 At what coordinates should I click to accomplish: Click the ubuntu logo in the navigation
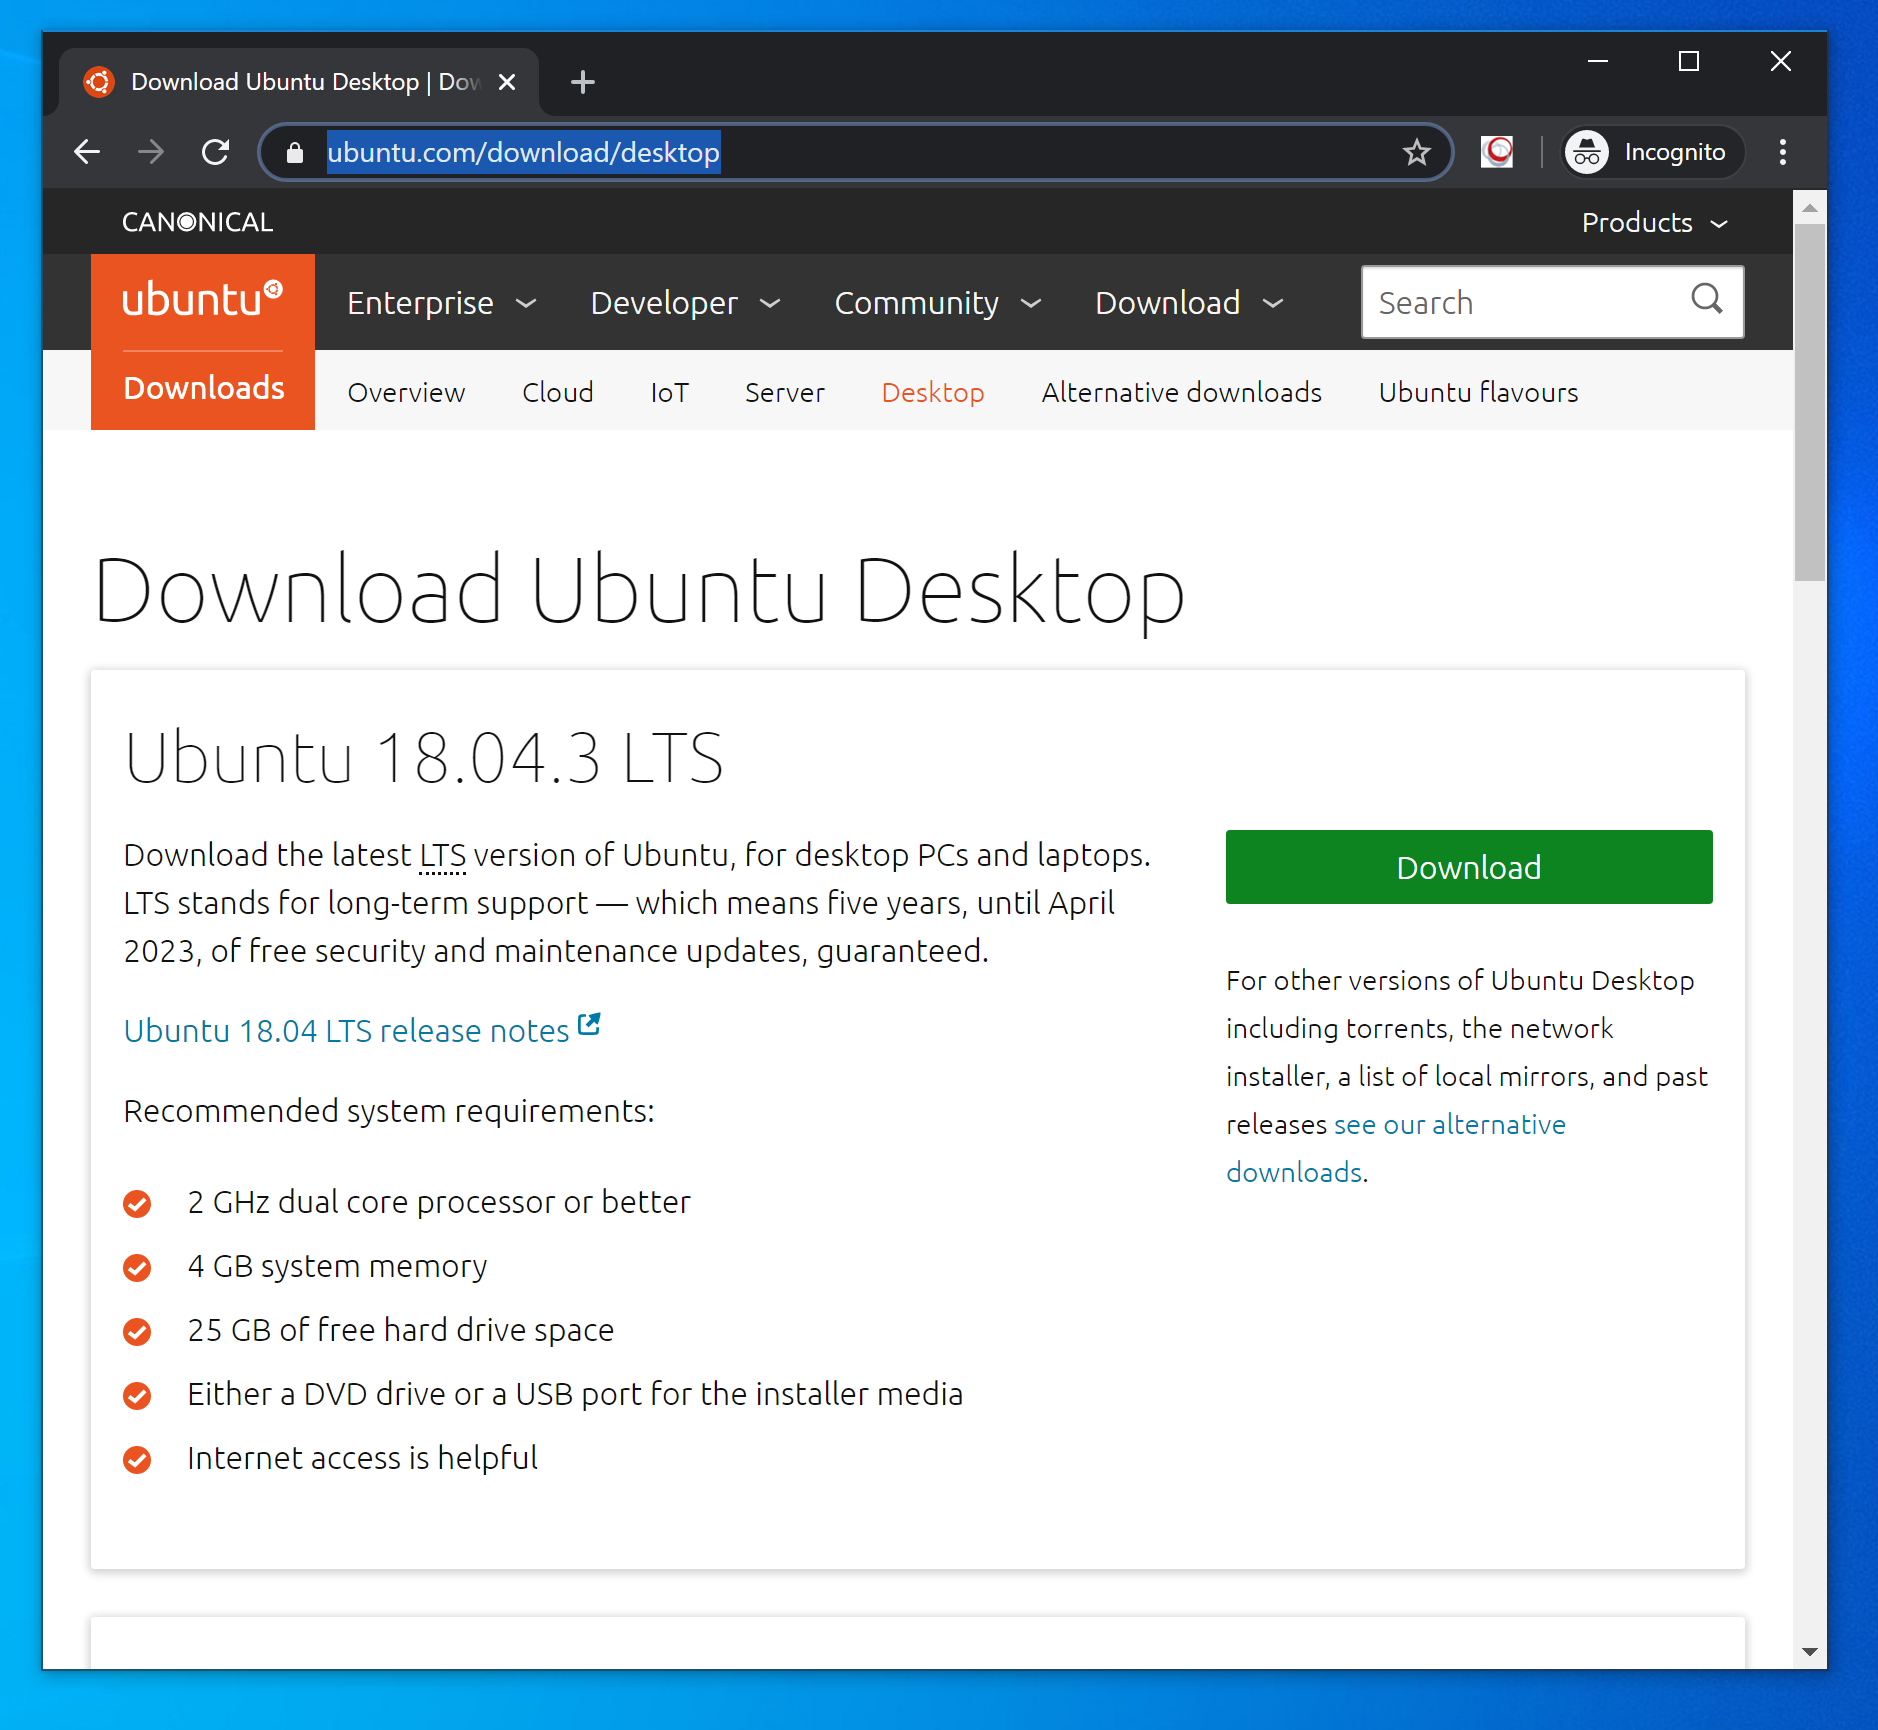pos(202,299)
